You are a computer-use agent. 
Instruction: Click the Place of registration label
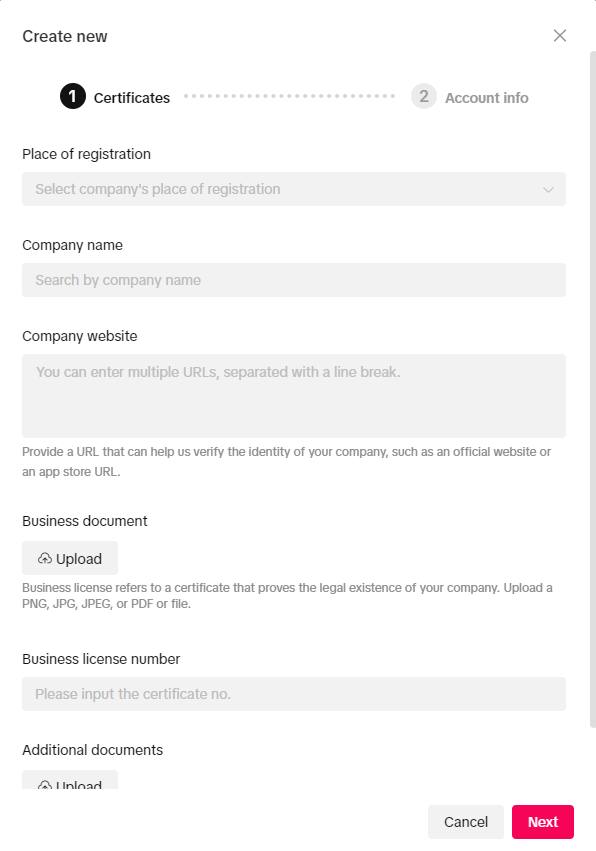pyautogui.click(x=86, y=154)
